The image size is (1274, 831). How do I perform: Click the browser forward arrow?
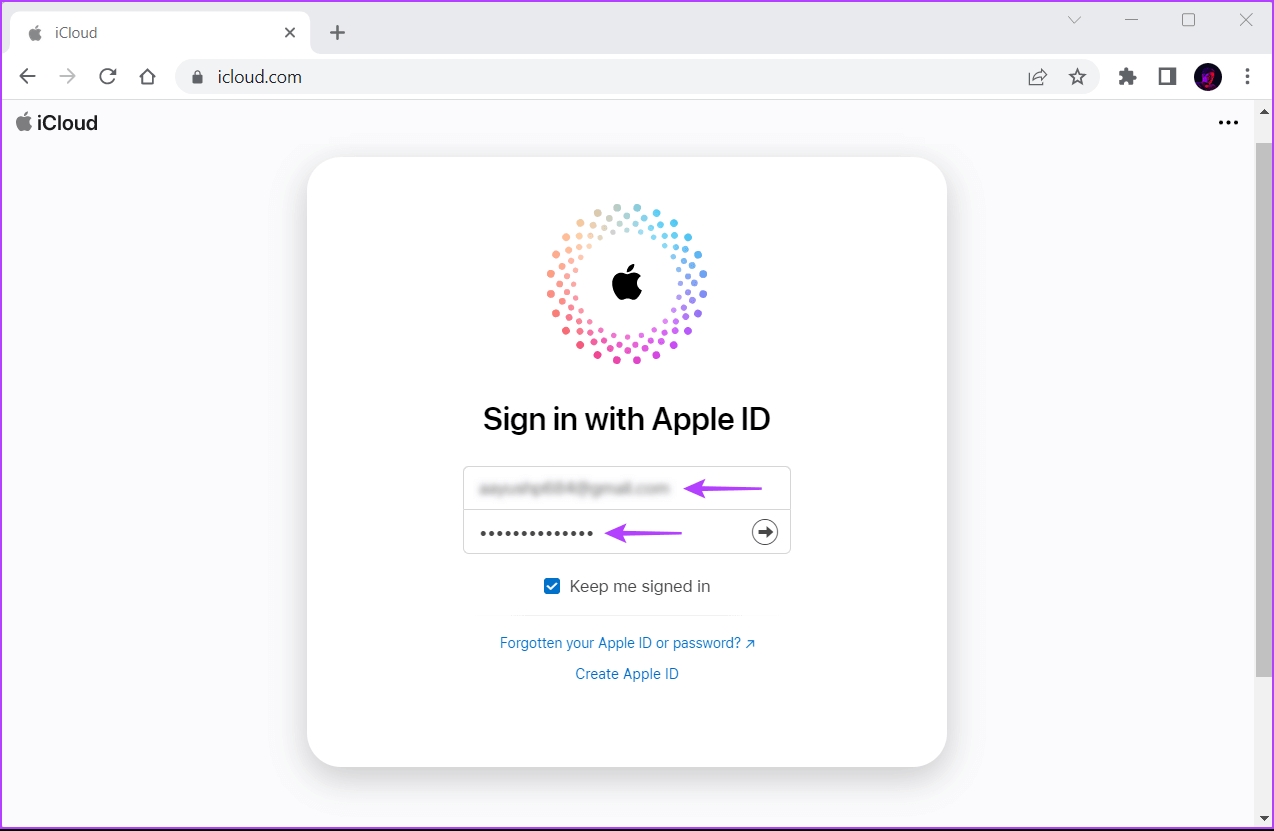click(x=67, y=77)
